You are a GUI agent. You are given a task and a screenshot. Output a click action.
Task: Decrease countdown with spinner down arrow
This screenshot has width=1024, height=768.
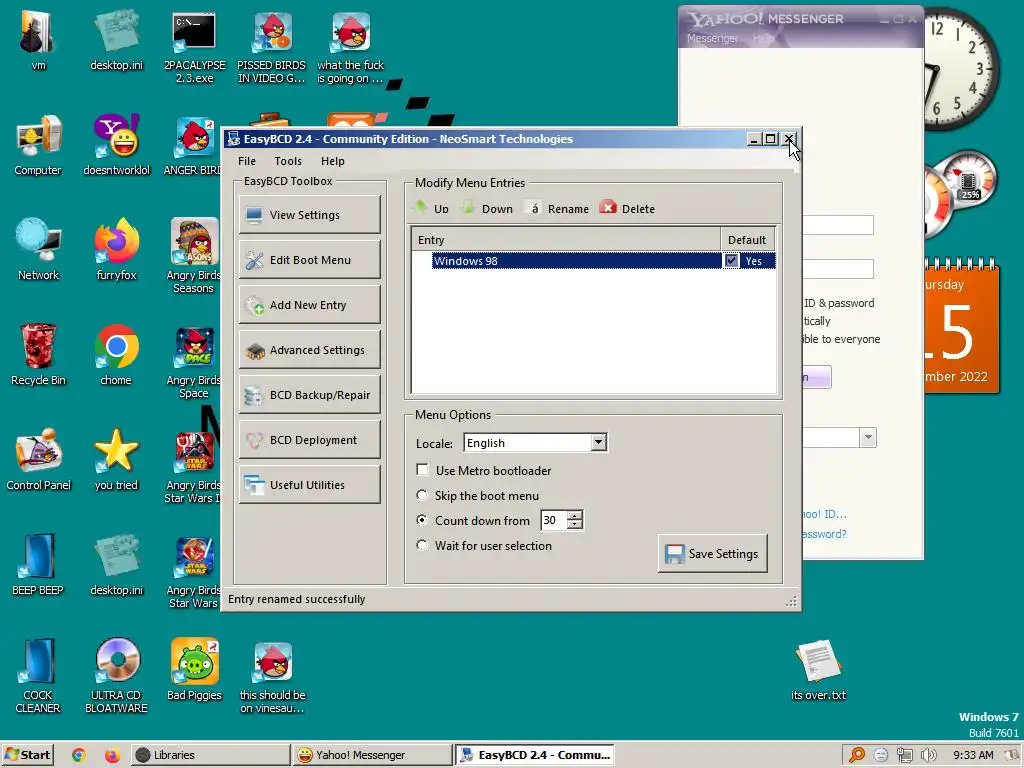tap(575, 525)
